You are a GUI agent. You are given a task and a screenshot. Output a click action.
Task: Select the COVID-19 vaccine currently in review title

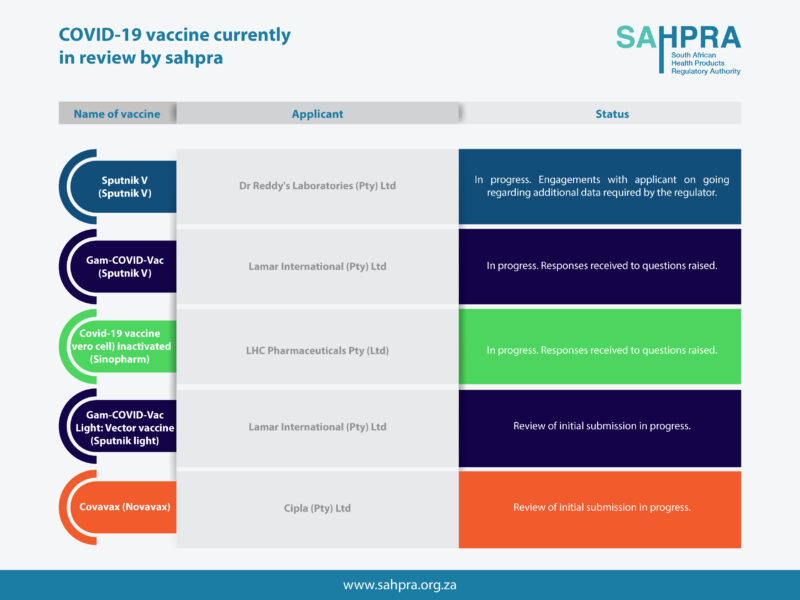coord(175,46)
